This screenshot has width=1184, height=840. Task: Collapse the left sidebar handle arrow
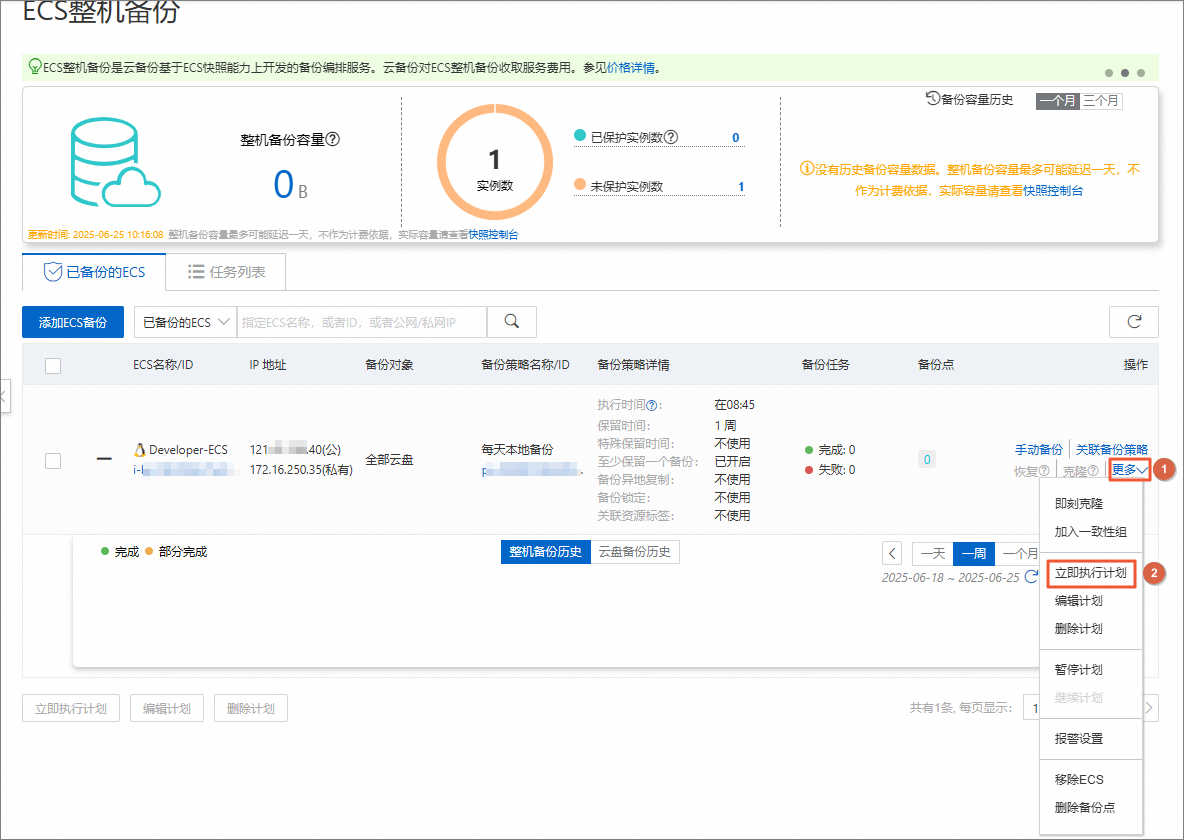(x=3, y=396)
